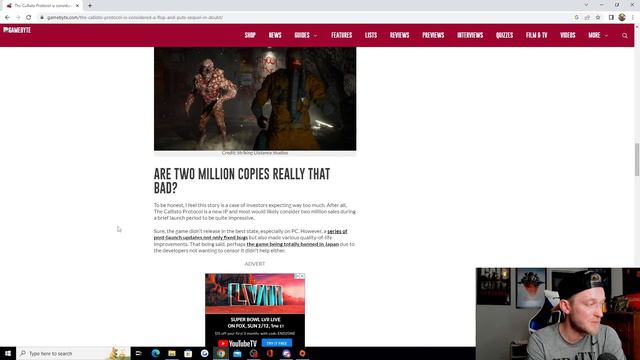Open a new browser tab
This screenshot has height=360, width=640.
click(90, 6)
